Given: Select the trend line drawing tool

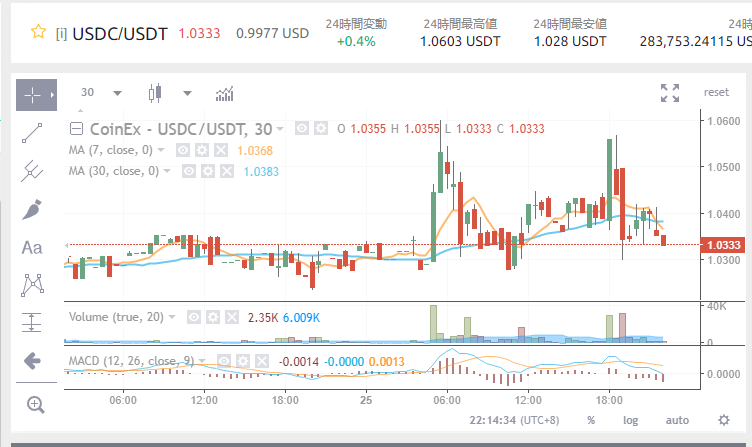Looking at the screenshot, I should (33, 132).
